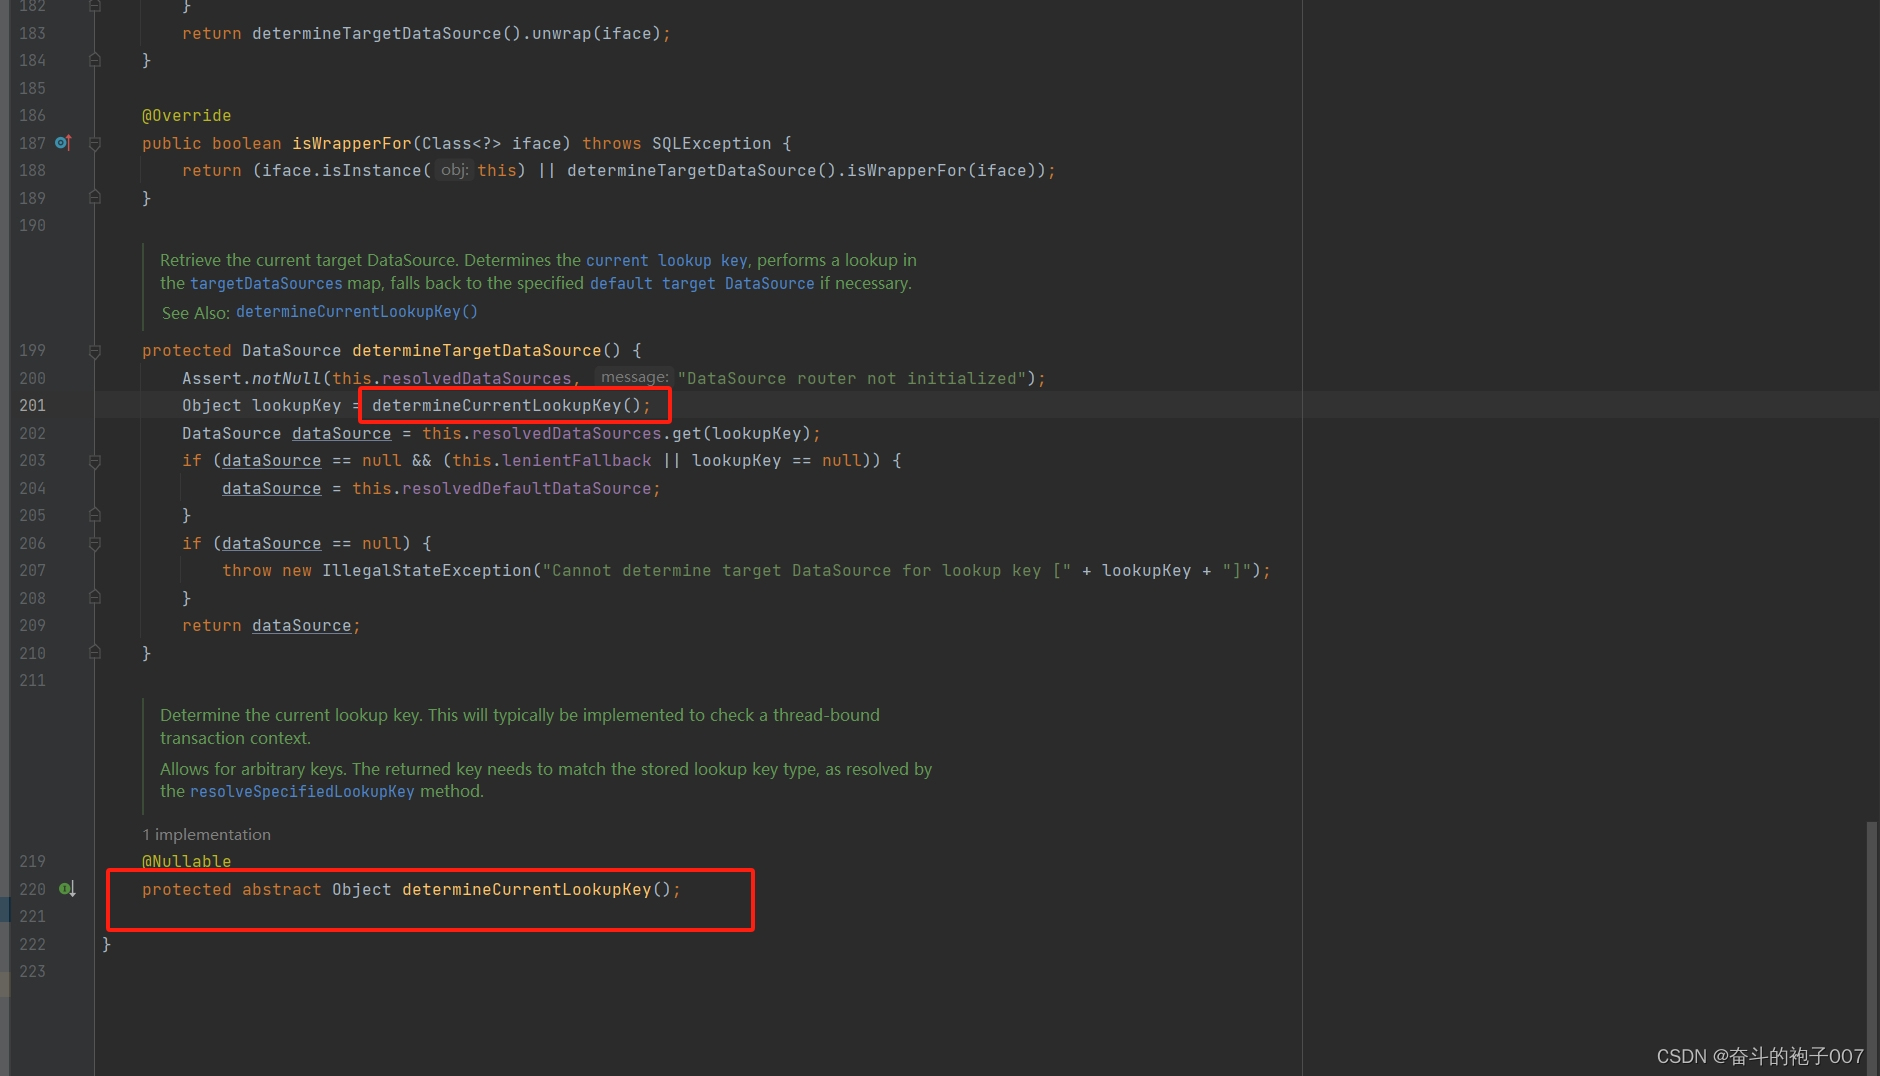Click the @Nullable annotation on line 219
1880x1076 pixels.
pos(186,861)
